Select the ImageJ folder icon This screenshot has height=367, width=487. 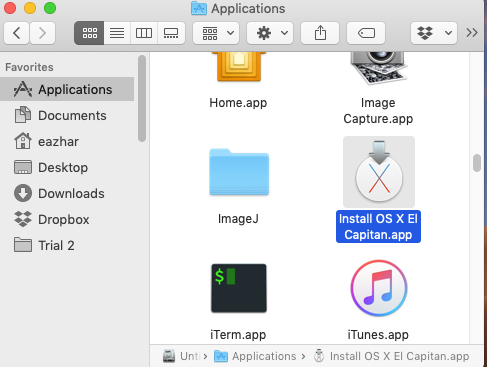[239, 172]
